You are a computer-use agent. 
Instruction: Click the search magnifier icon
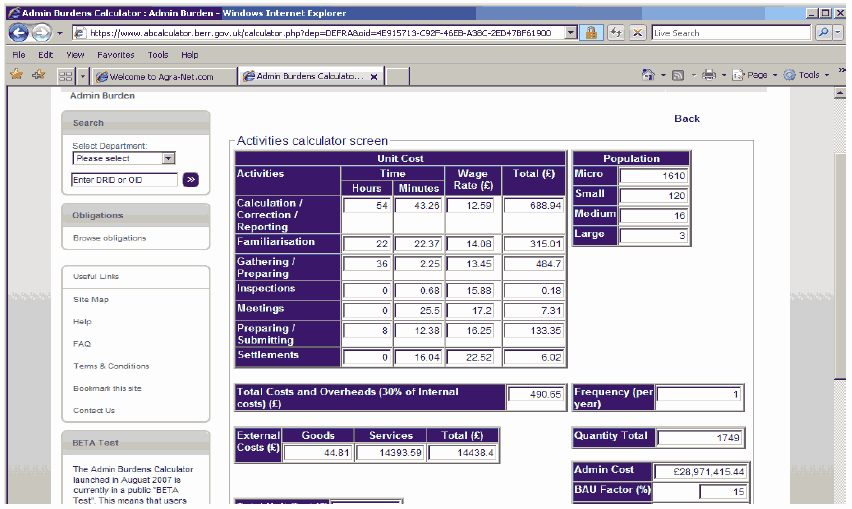pyautogui.click(x=824, y=33)
